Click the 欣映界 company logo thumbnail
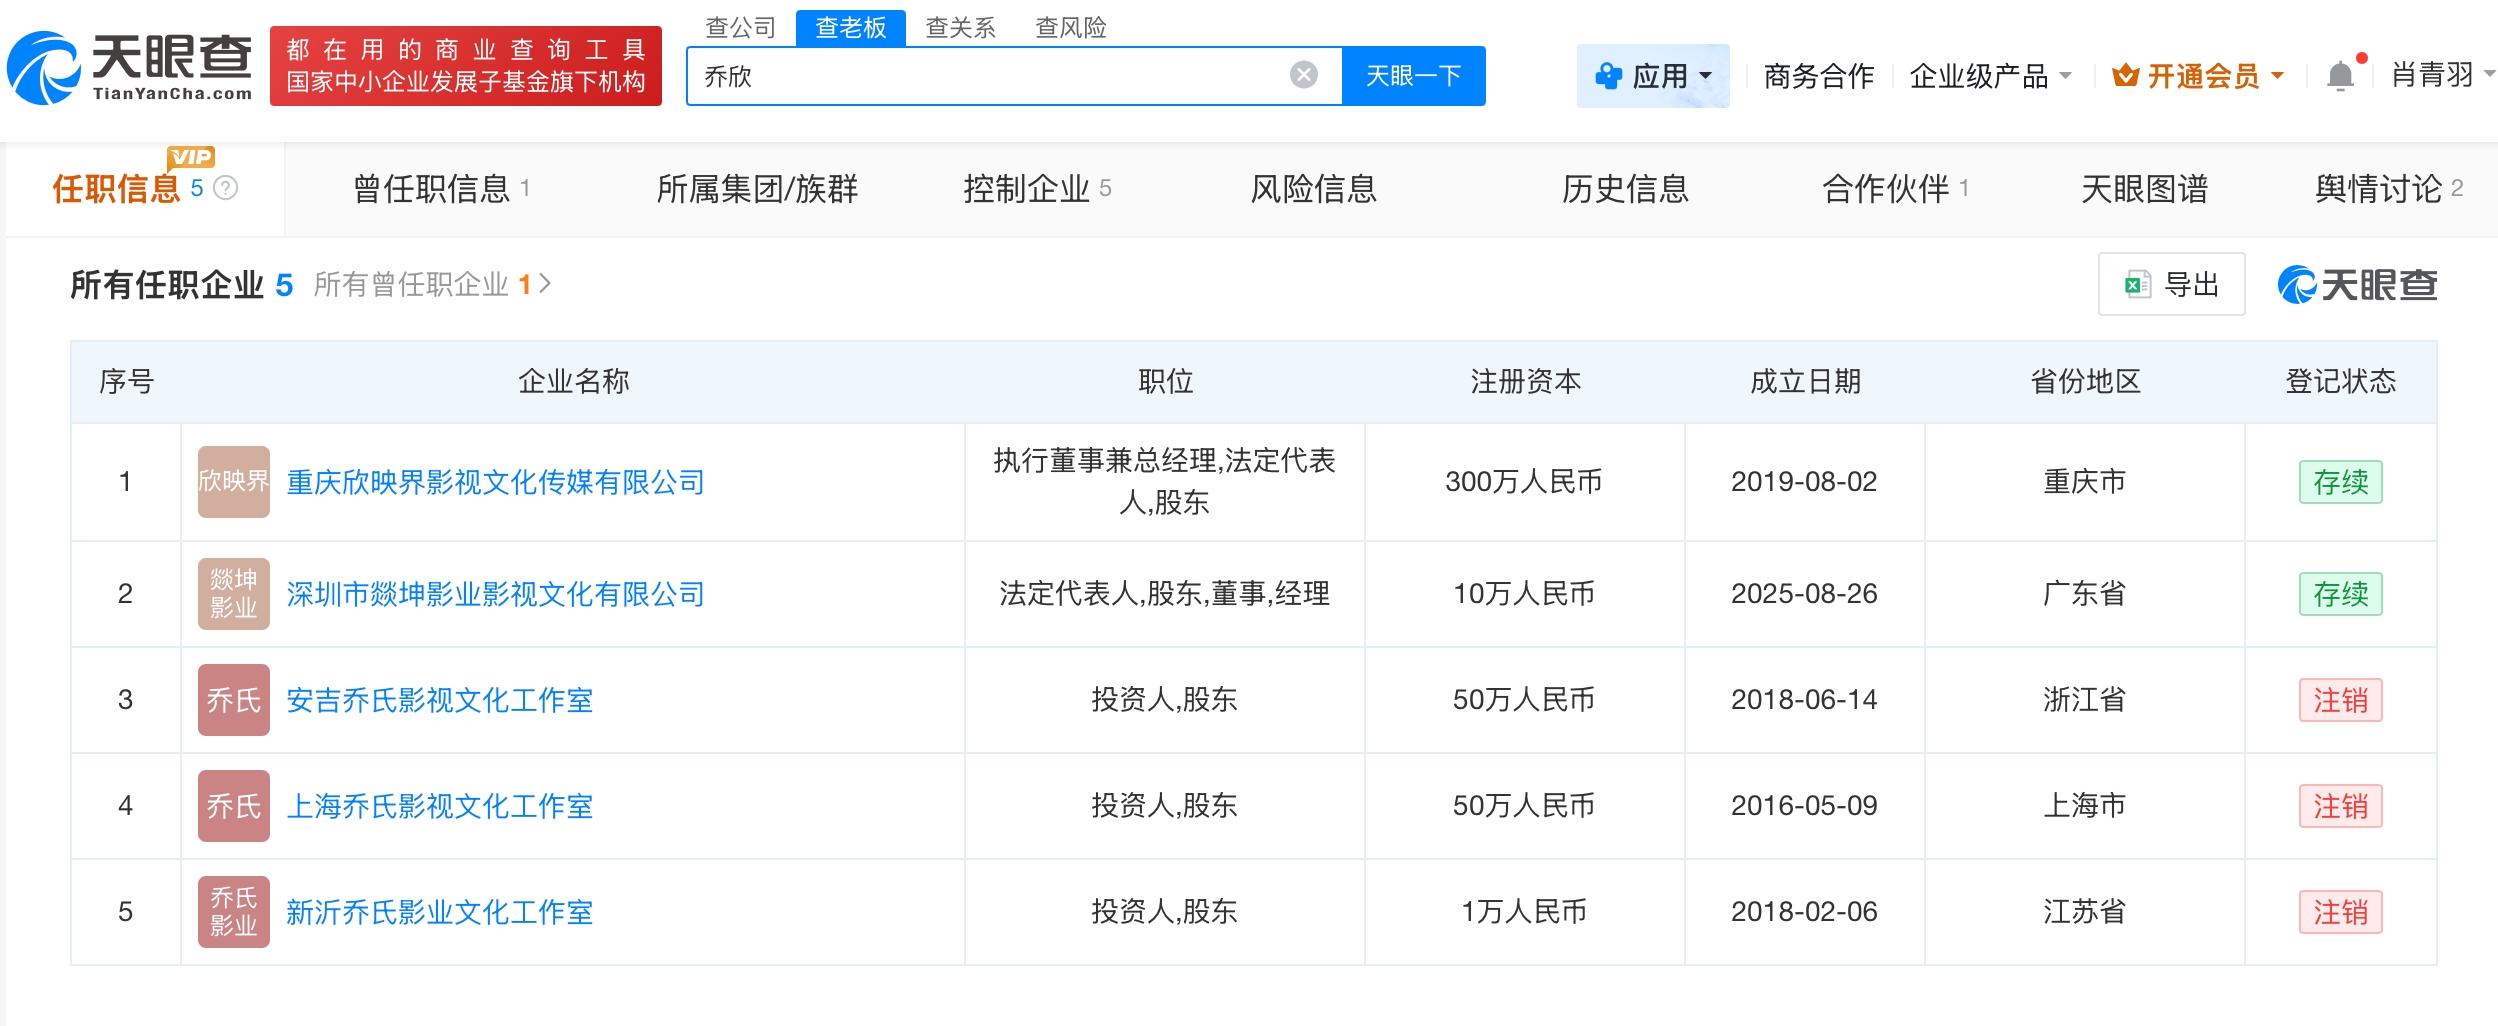Image resolution: width=2498 pixels, height=1026 pixels. coord(233,482)
